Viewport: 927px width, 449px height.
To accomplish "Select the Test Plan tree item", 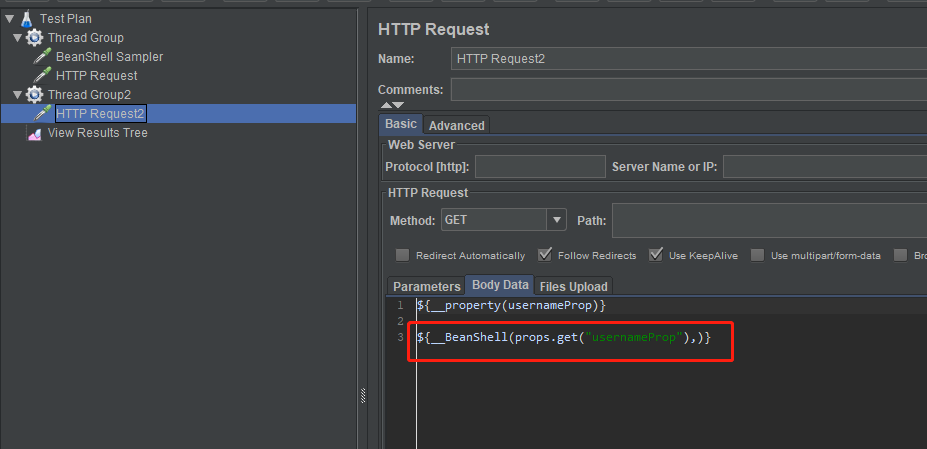I will pyautogui.click(x=66, y=19).
